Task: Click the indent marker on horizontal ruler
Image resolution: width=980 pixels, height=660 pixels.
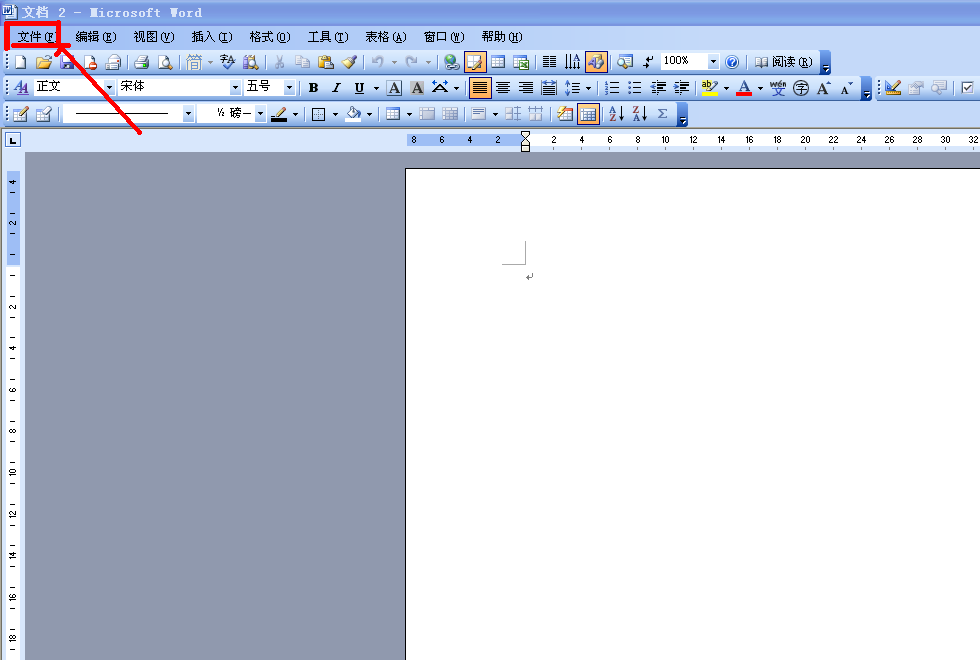Action: click(x=526, y=141)
